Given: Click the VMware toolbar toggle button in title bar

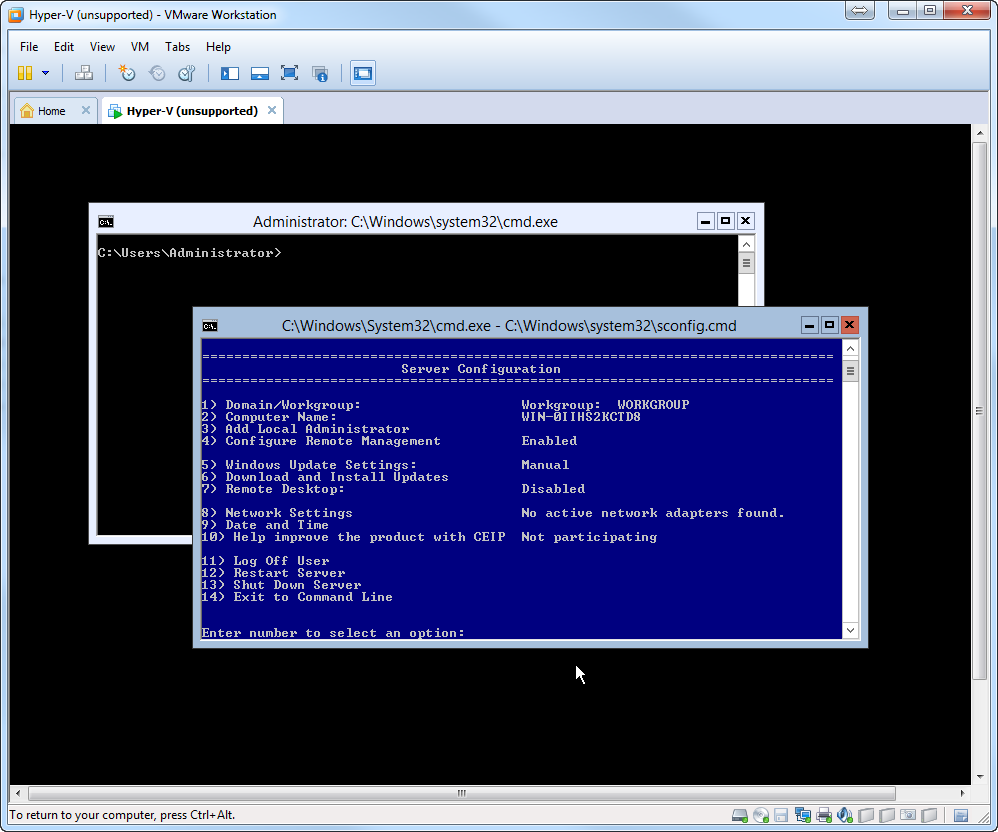Looking at the screenshot, I should click(859, 10).
